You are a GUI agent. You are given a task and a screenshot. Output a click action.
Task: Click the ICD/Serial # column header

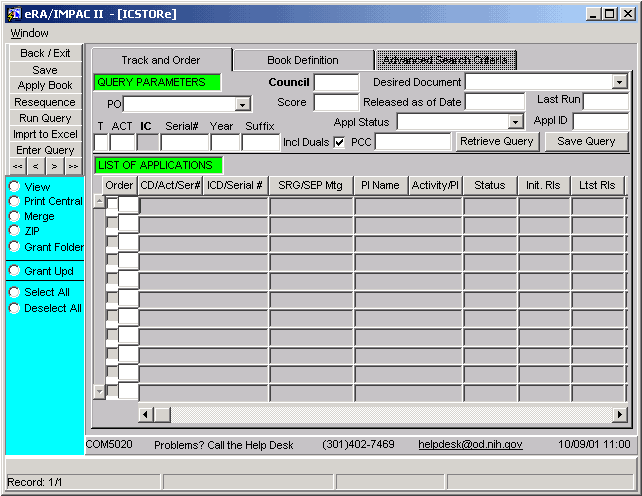pyautogui.click(x=235, y=186)
